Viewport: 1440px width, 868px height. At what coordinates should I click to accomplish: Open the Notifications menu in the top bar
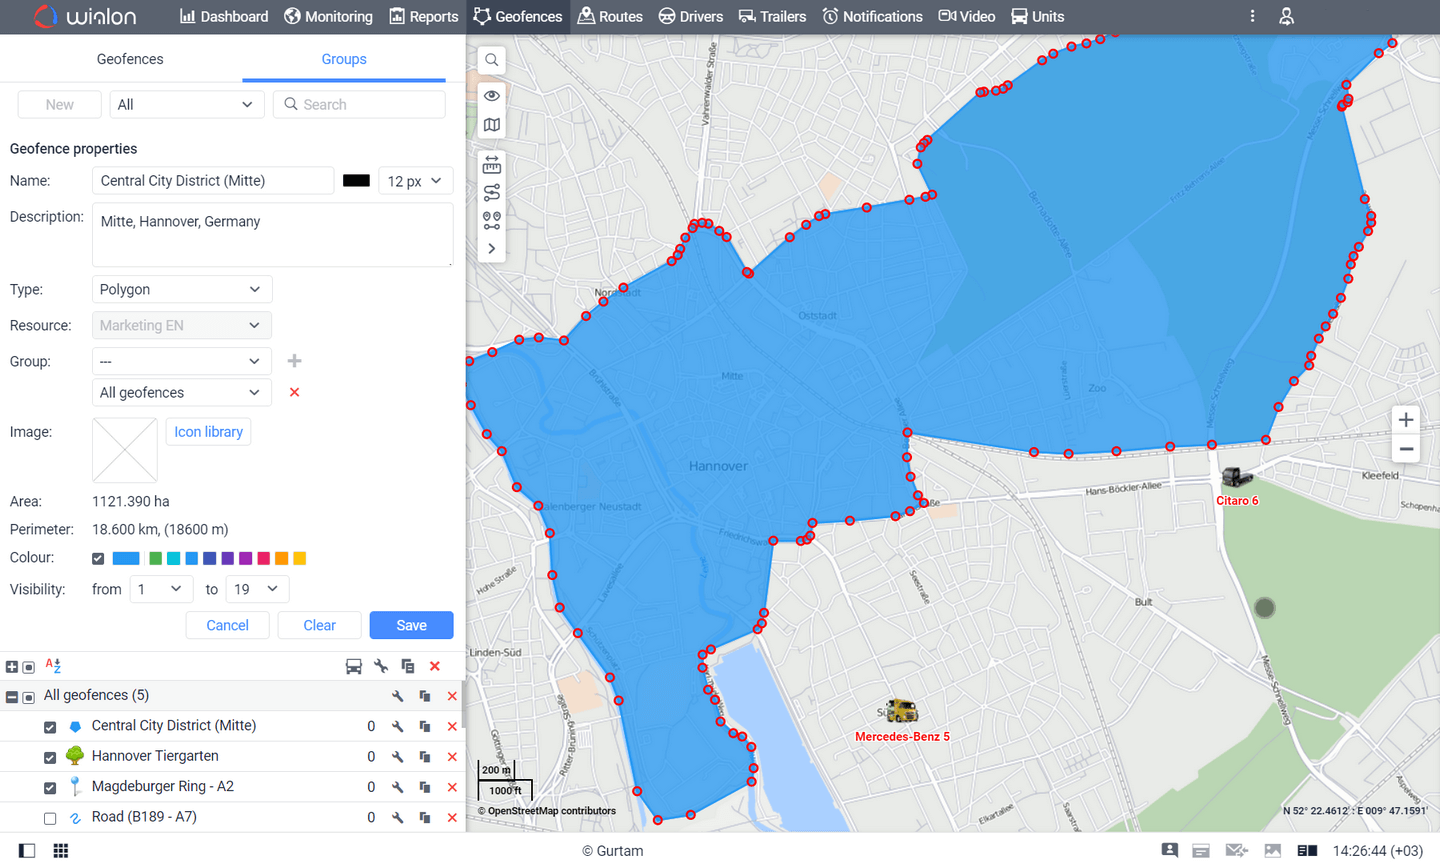[x=872, y=16]
